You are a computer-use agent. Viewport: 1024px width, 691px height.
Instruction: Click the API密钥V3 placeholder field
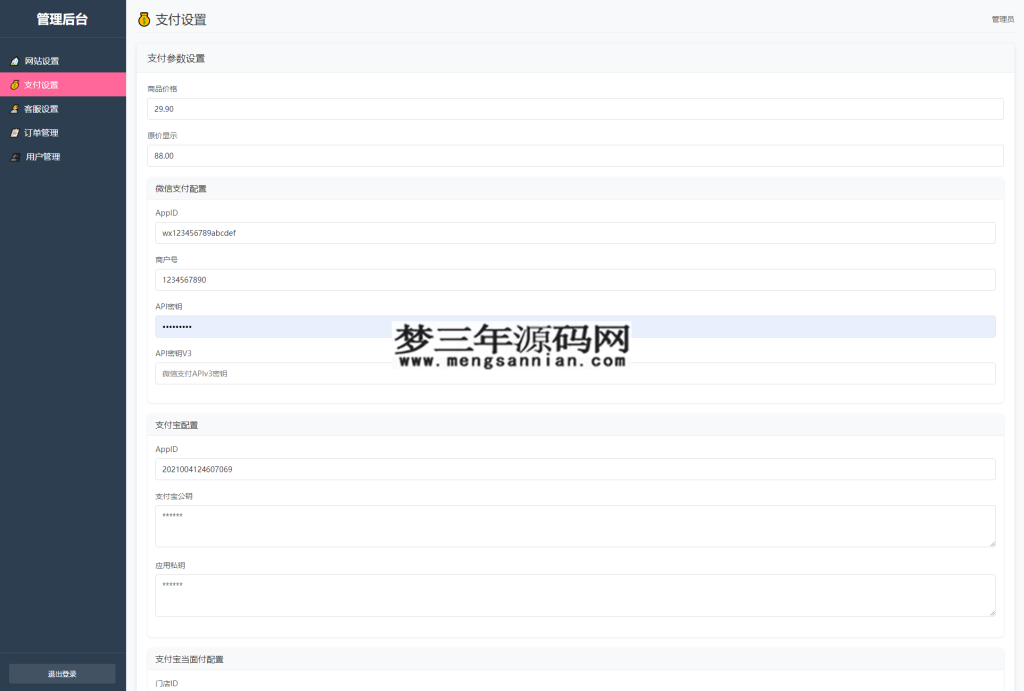tap(575, 373)
